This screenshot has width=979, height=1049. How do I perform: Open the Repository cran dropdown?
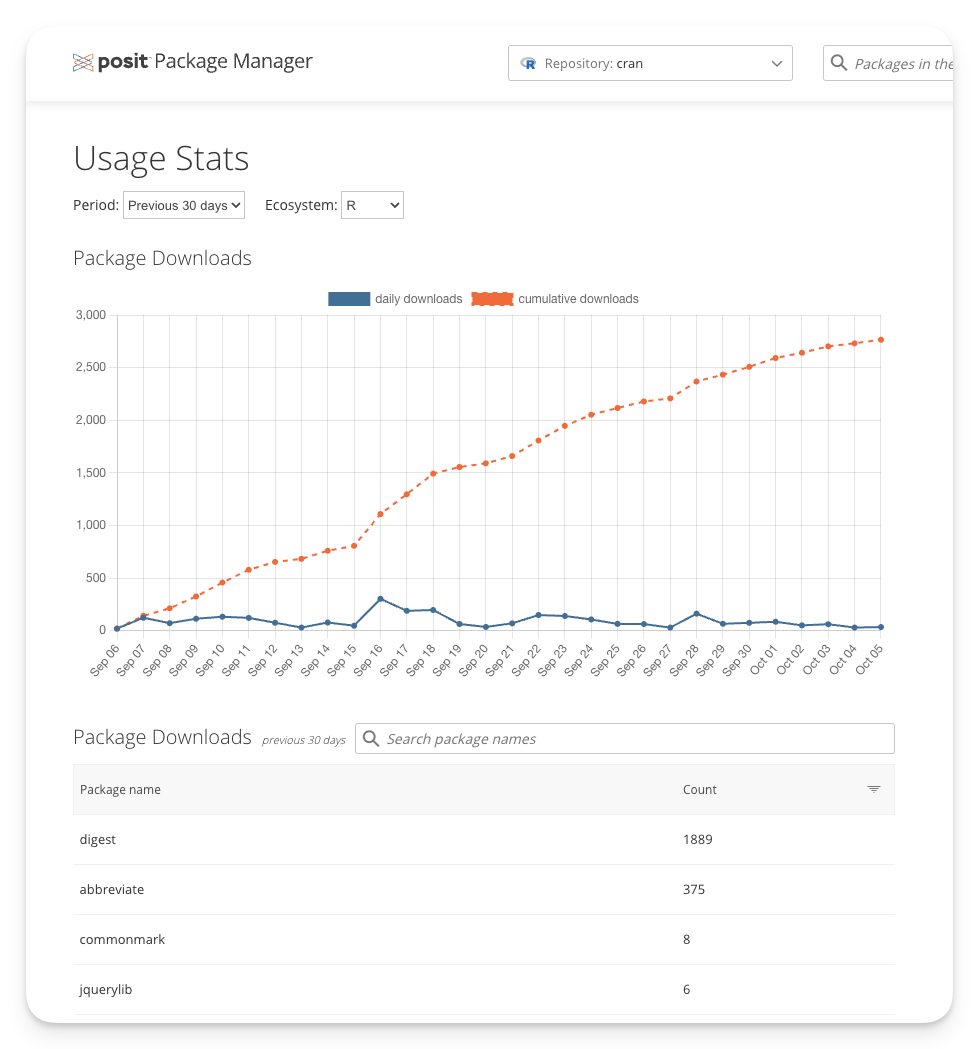(650, 63)
